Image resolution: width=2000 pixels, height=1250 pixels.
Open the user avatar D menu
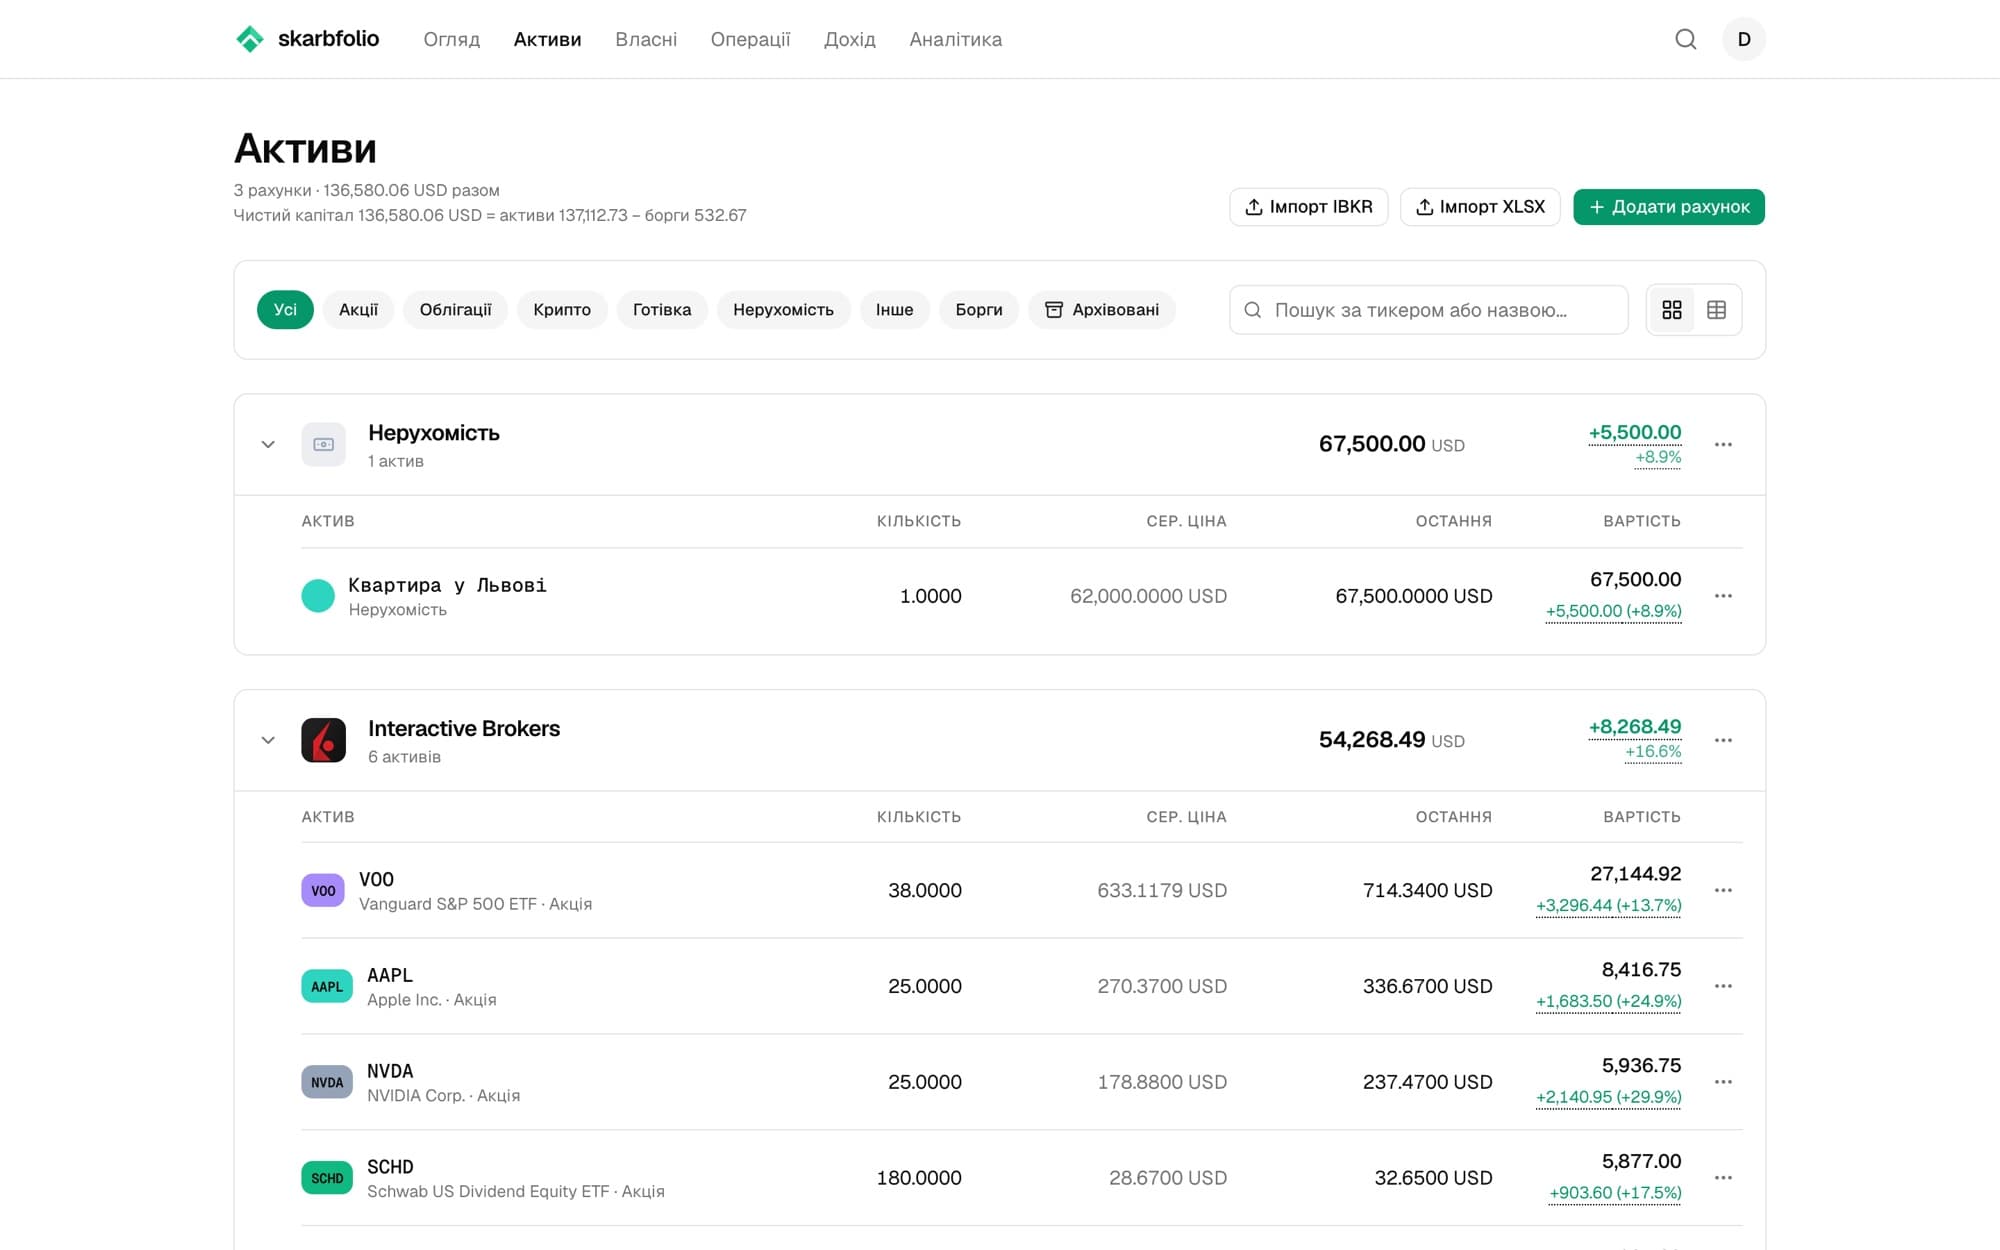[1744, 39]
